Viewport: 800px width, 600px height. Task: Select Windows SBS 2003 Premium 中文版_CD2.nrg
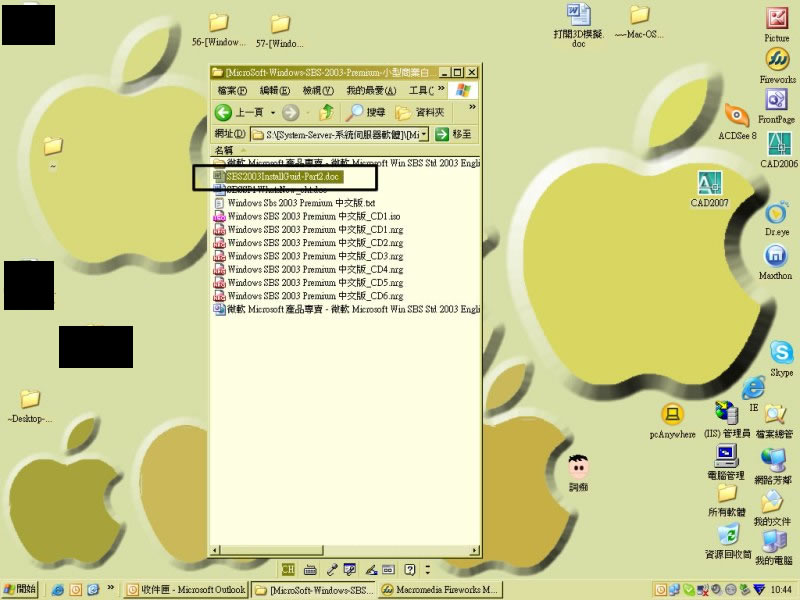308,243
